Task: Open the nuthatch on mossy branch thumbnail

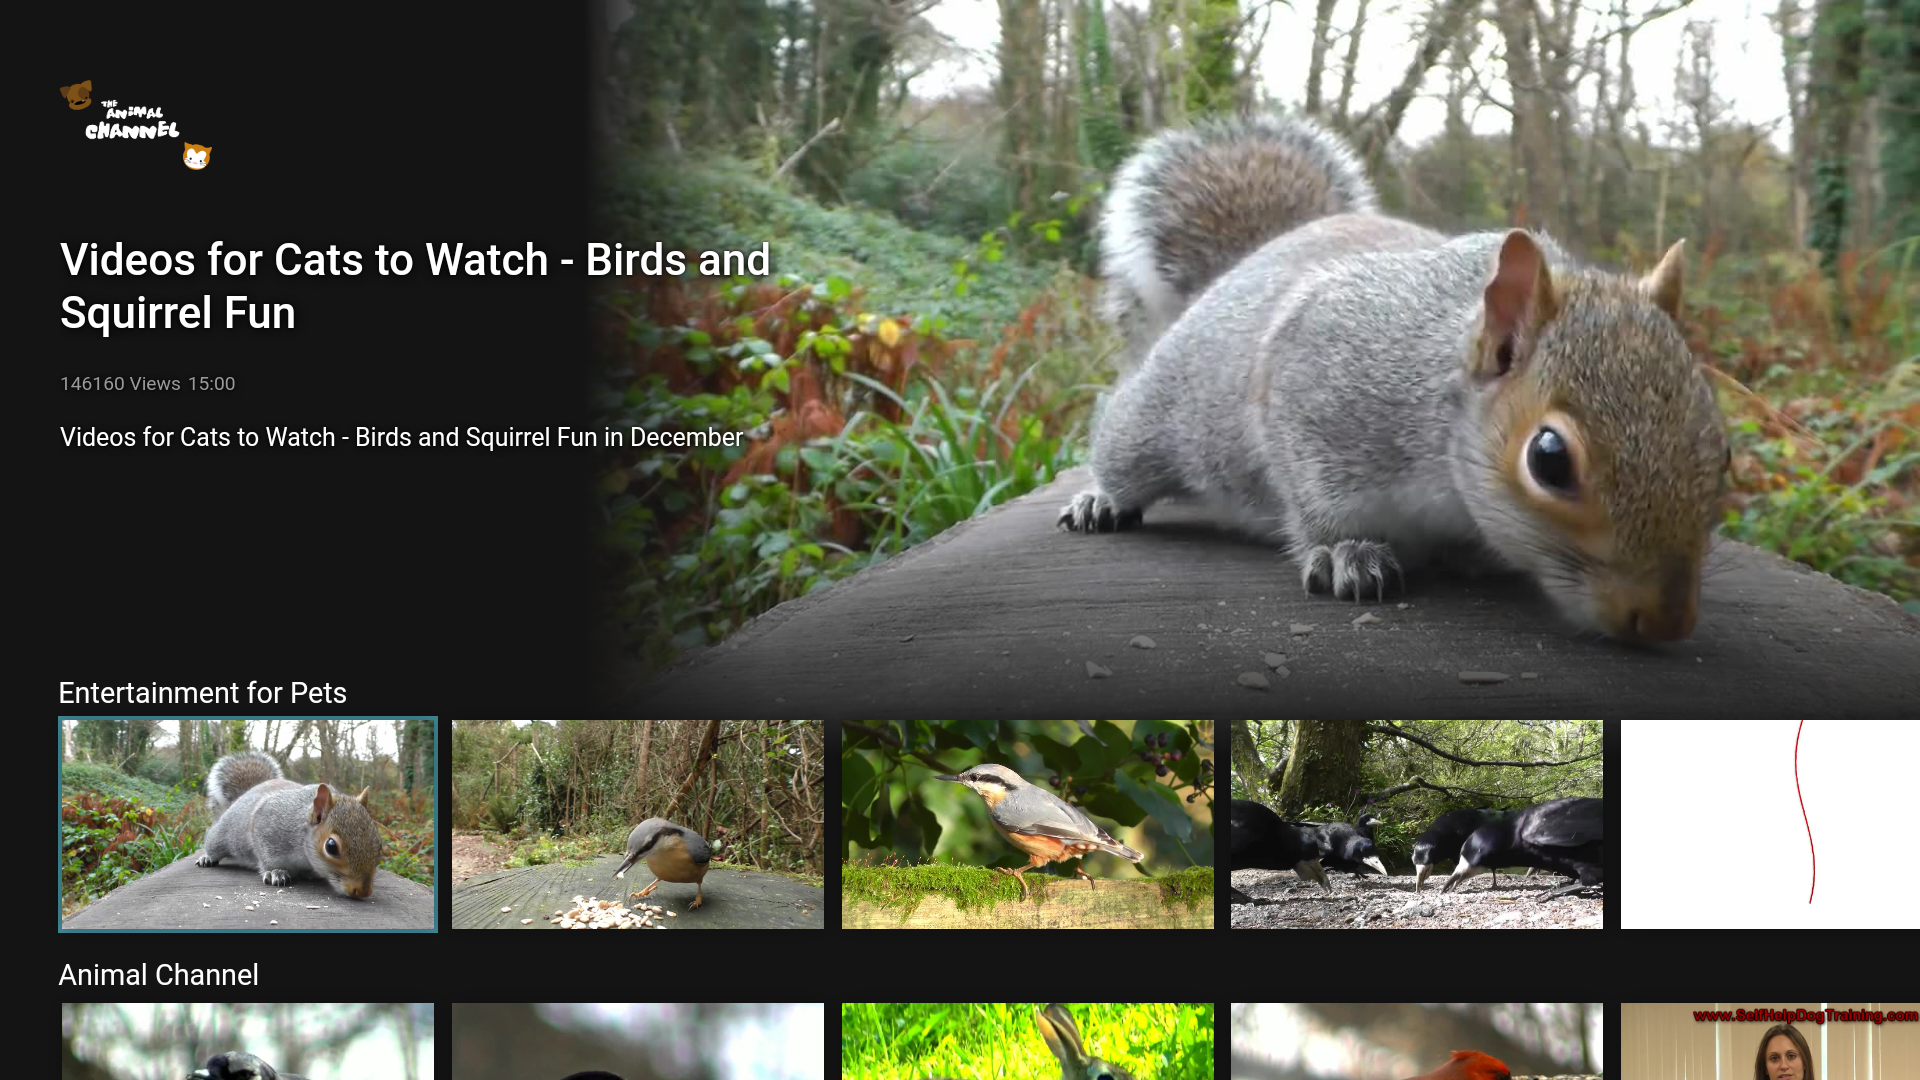Action: click(1028, 824)
